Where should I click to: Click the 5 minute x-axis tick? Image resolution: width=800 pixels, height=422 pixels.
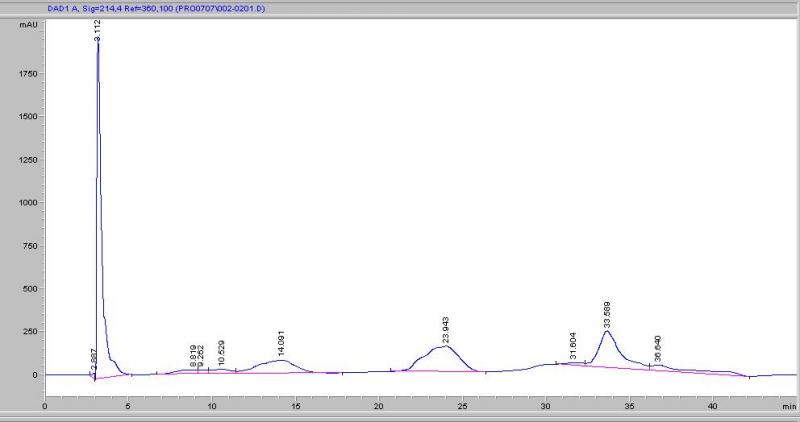tap(128, 407)
